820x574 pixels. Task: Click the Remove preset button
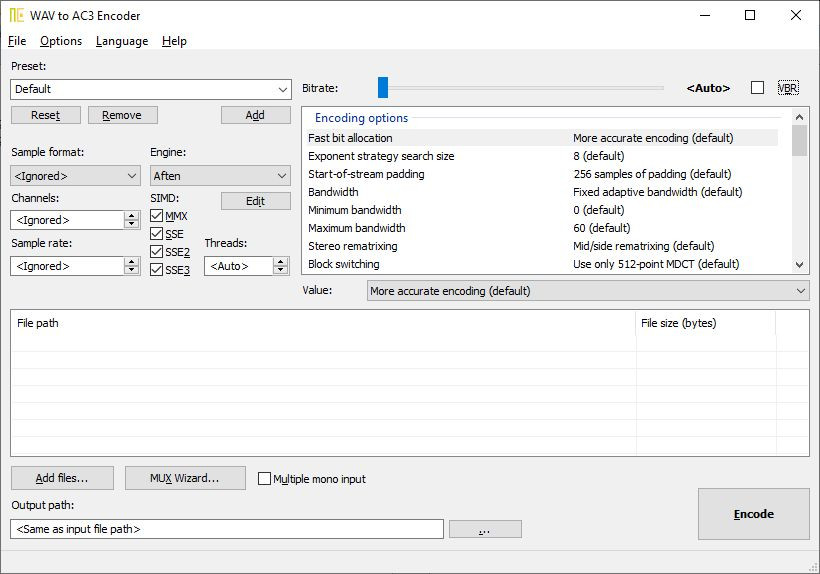(122, 115)
